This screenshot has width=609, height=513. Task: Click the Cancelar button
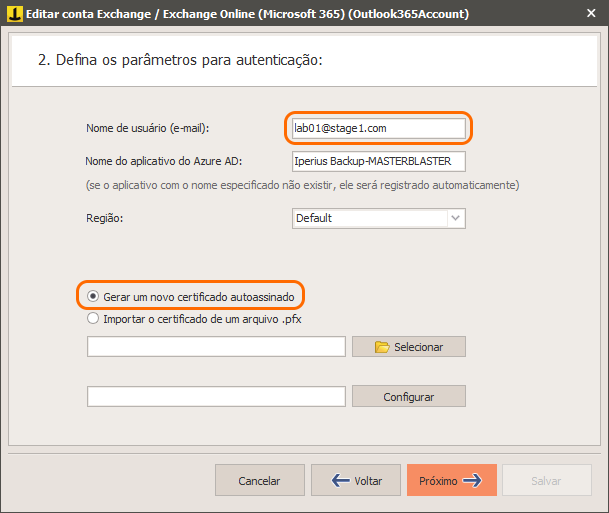(x=259, y=480)
